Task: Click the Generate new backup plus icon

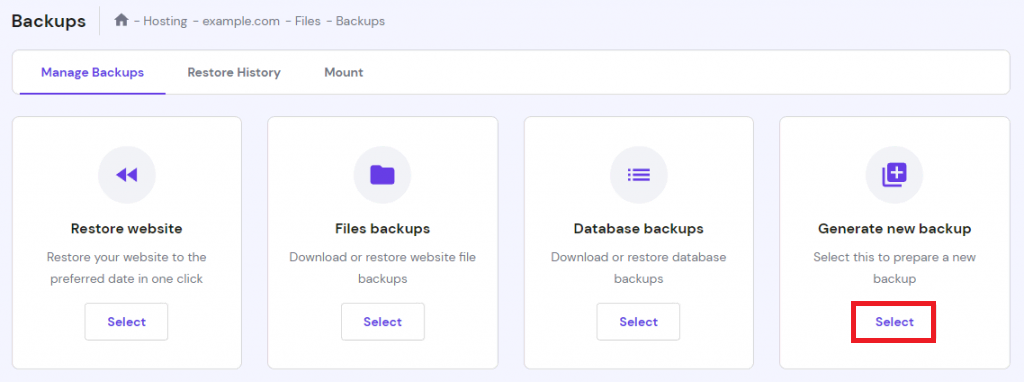Action: [x=895, y=174]
